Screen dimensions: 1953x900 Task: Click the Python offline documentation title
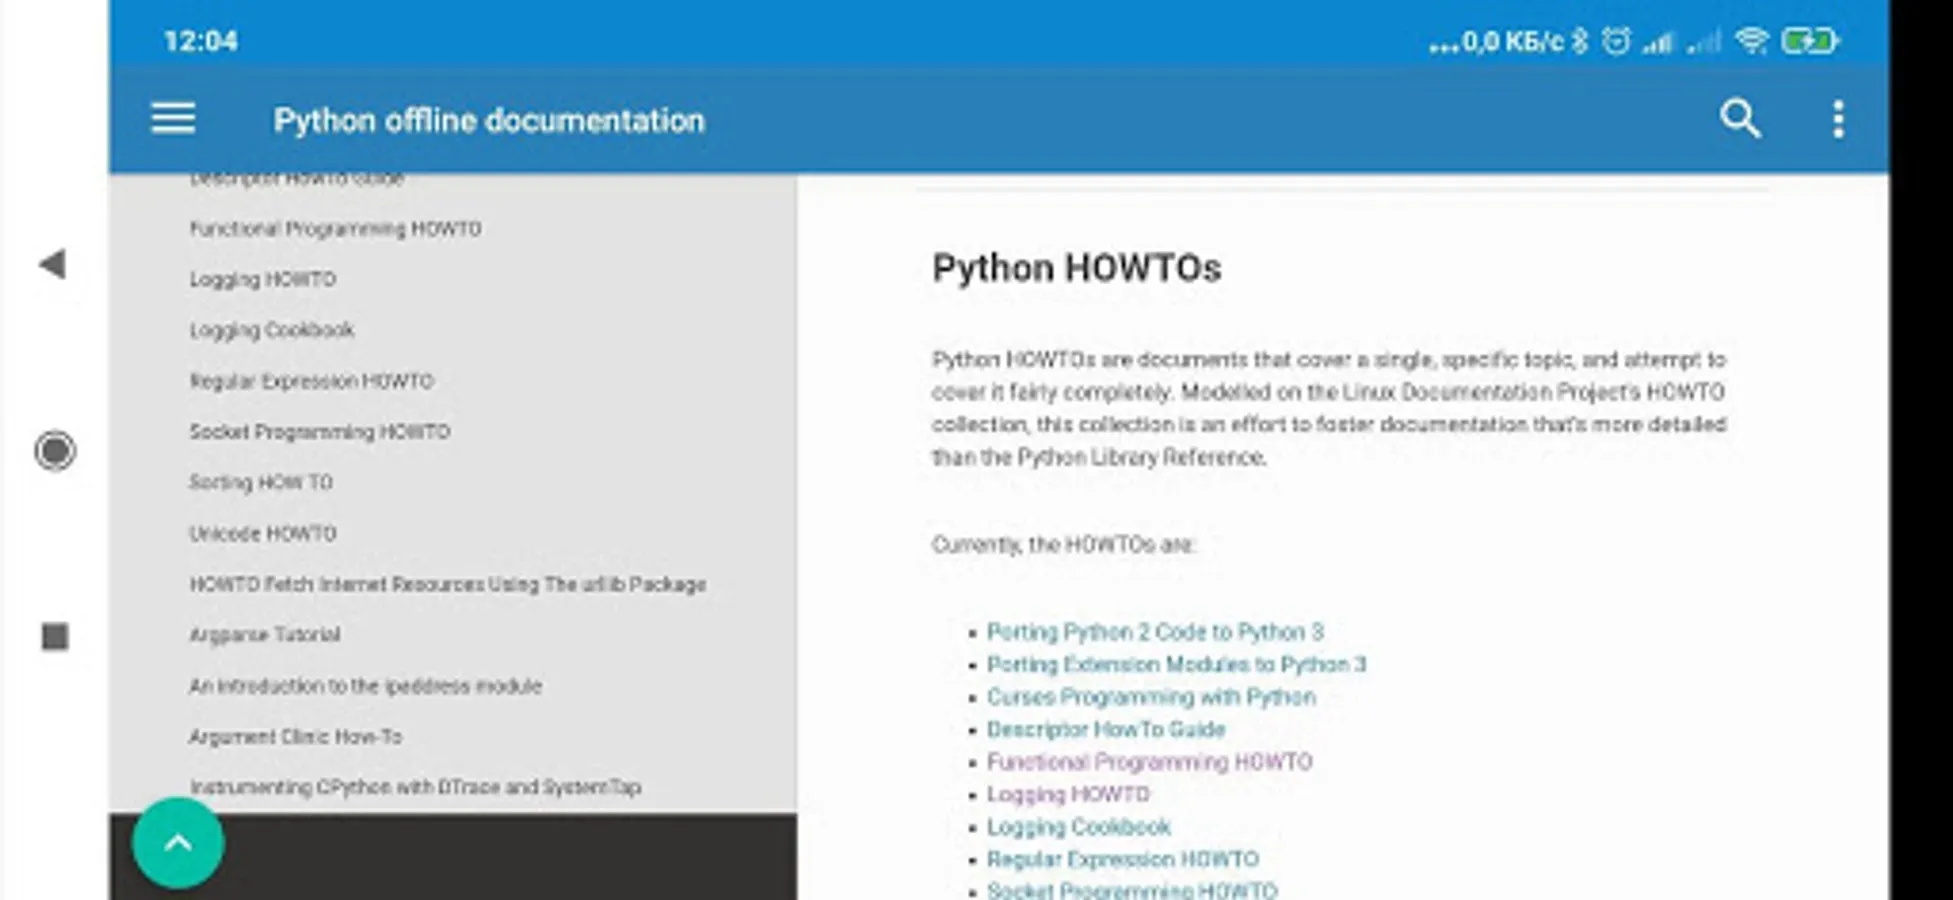[489, 120]
